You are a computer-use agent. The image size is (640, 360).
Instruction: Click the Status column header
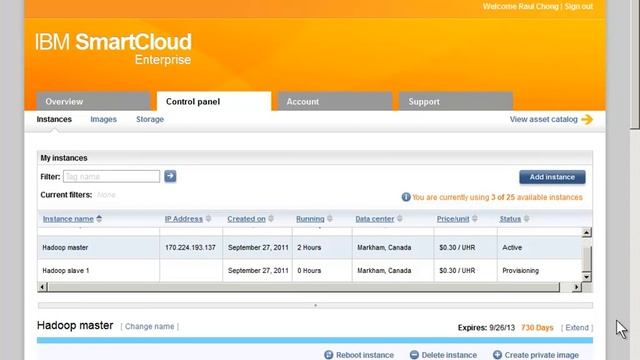[x=510, y=219]
